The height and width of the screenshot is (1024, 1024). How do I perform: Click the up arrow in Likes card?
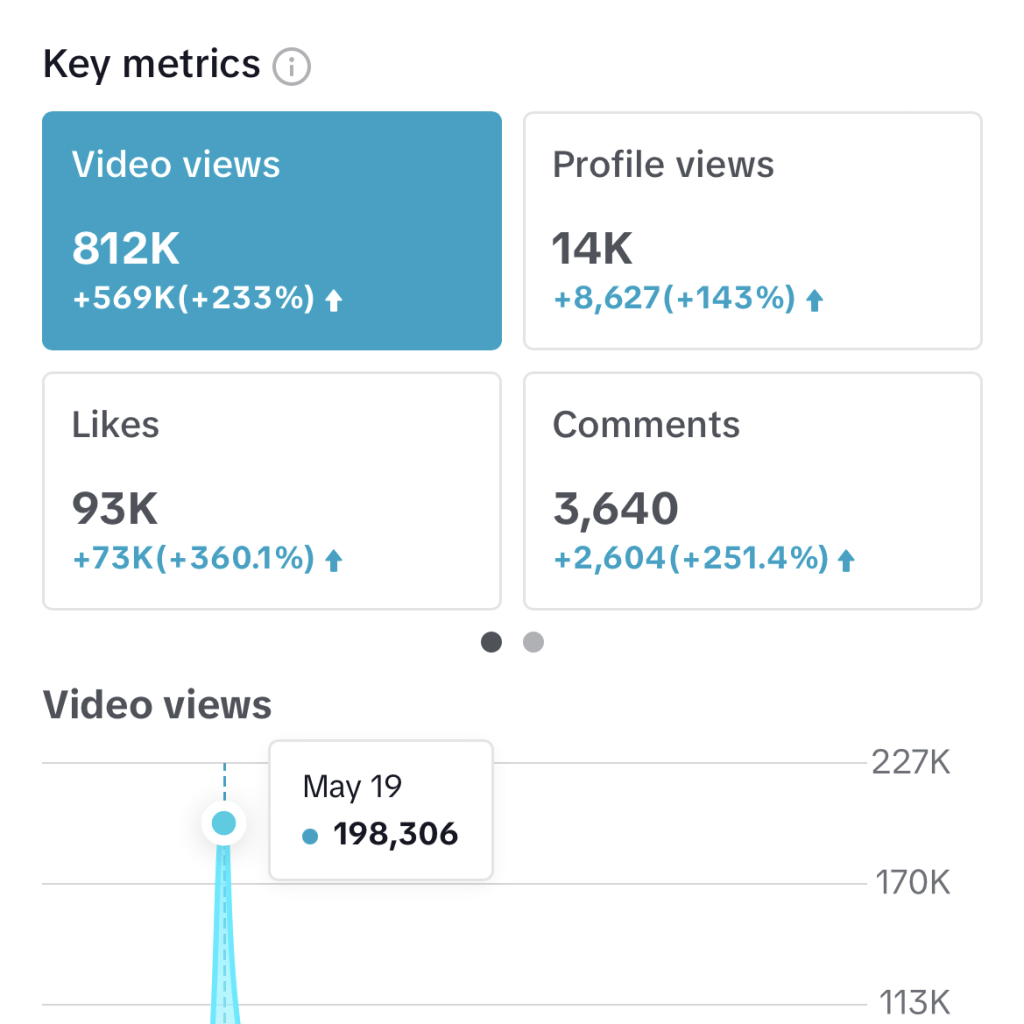point(334,560)
